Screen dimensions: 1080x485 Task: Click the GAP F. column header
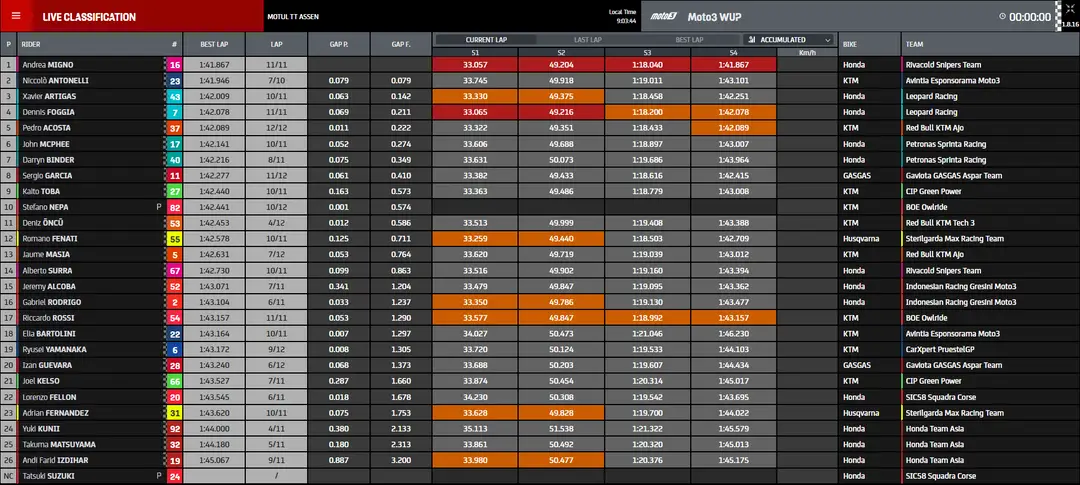(401, 44)
